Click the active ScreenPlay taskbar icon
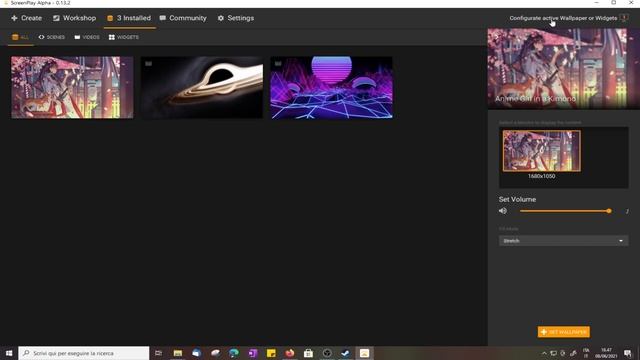The image size is (640, 360). [364, 353]
